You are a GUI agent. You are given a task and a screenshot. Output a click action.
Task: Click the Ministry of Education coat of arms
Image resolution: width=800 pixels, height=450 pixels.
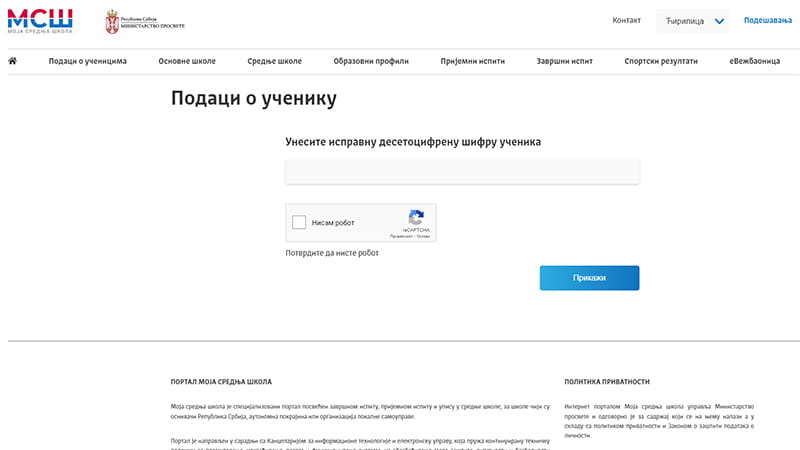[x=111, y=22]
